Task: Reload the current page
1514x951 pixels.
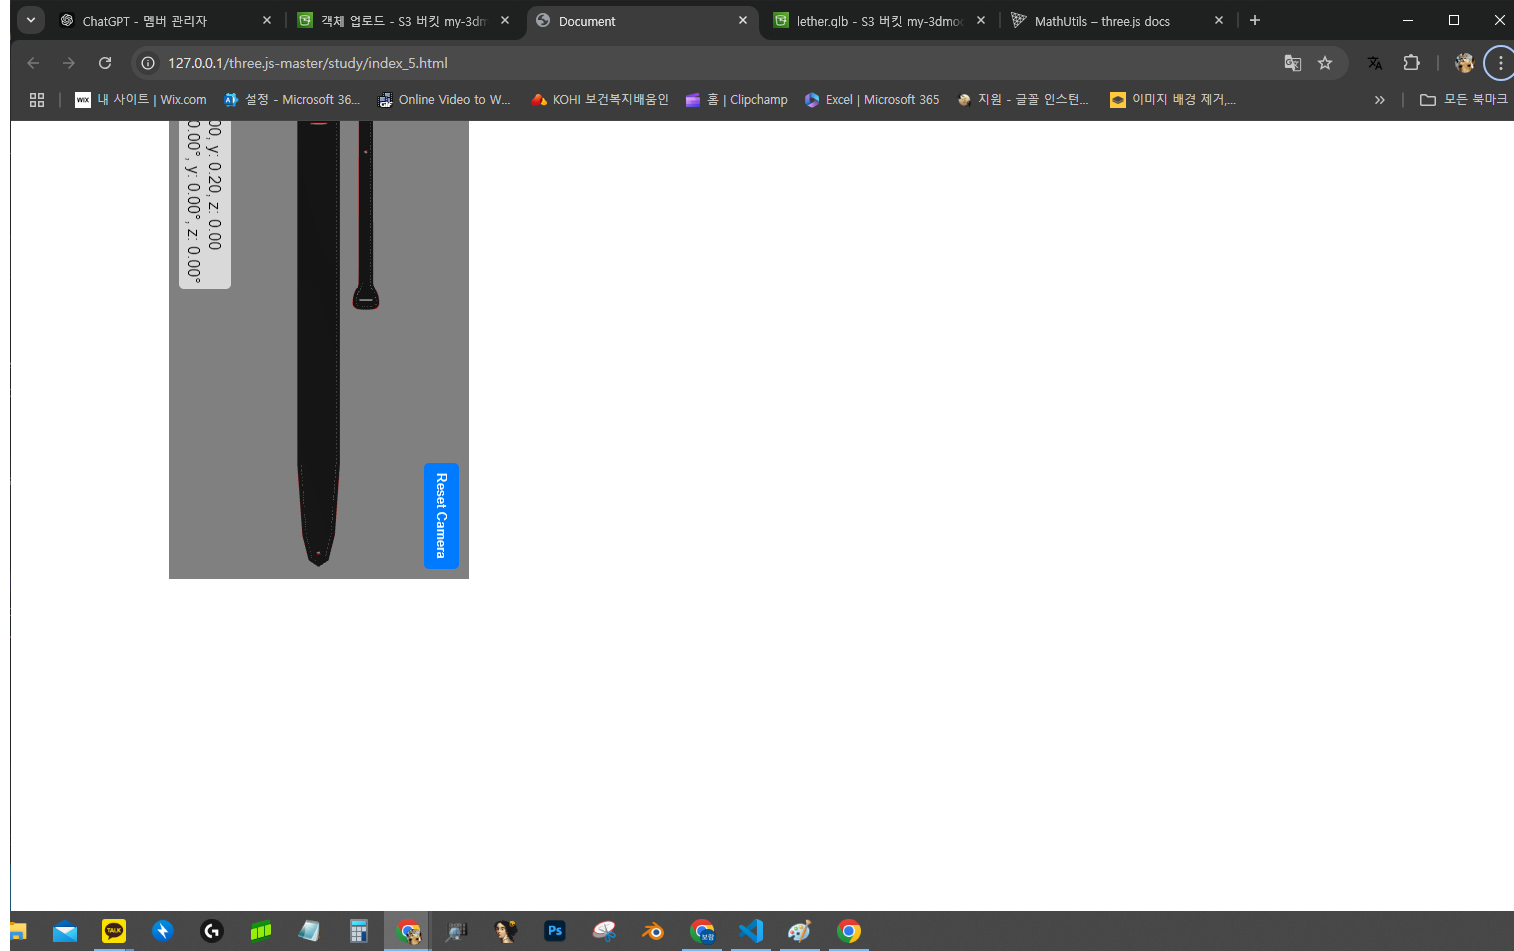Action: [105, 63]
